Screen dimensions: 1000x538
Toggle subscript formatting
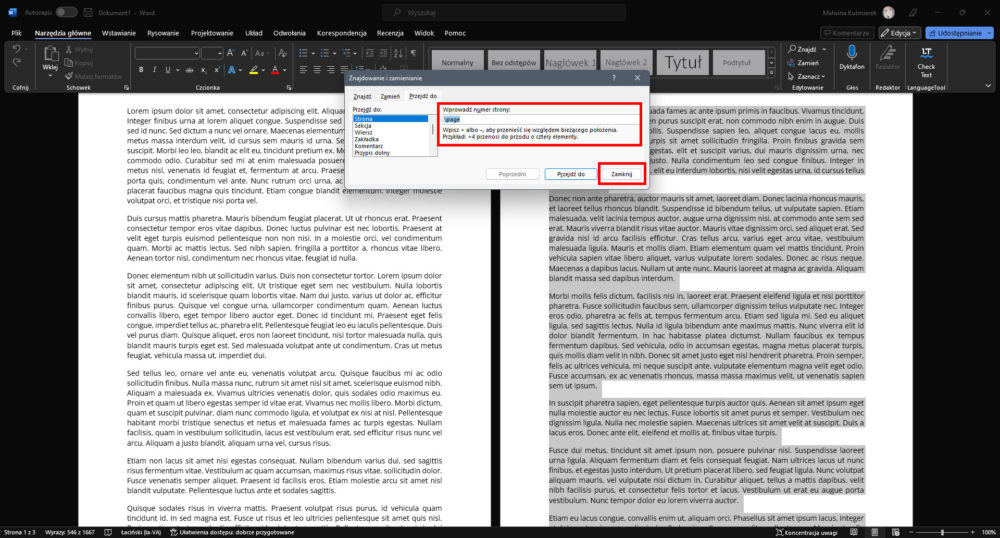(203, 70)
